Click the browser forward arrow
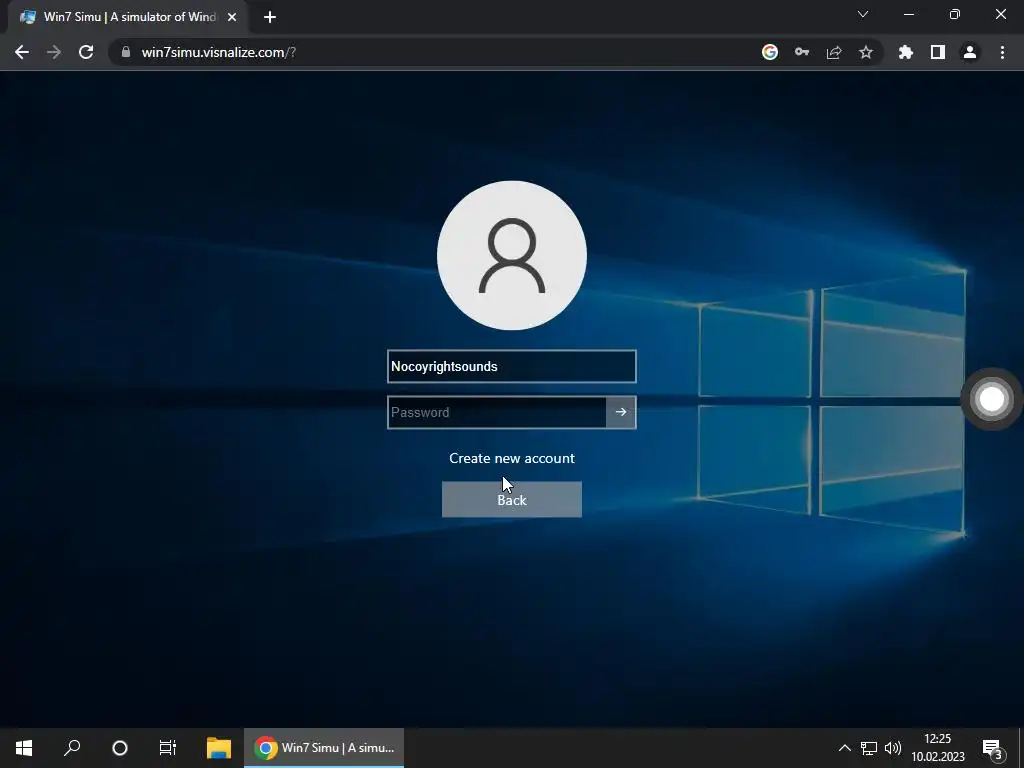Screen dimensions: 1024x768 [x=54, y=52]
